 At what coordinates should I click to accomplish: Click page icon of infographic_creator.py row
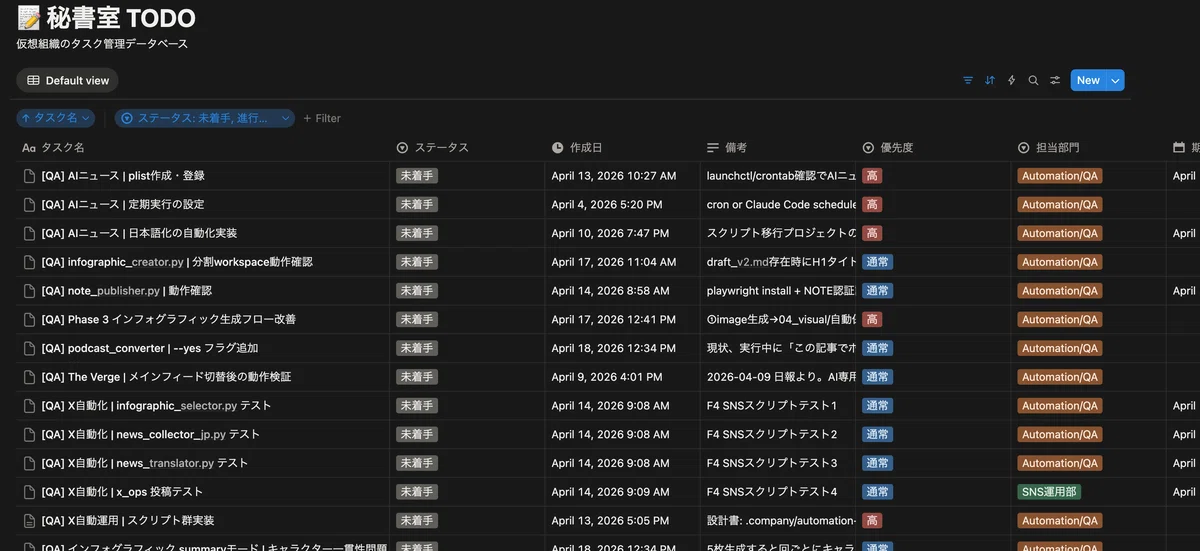coord(29,262)
